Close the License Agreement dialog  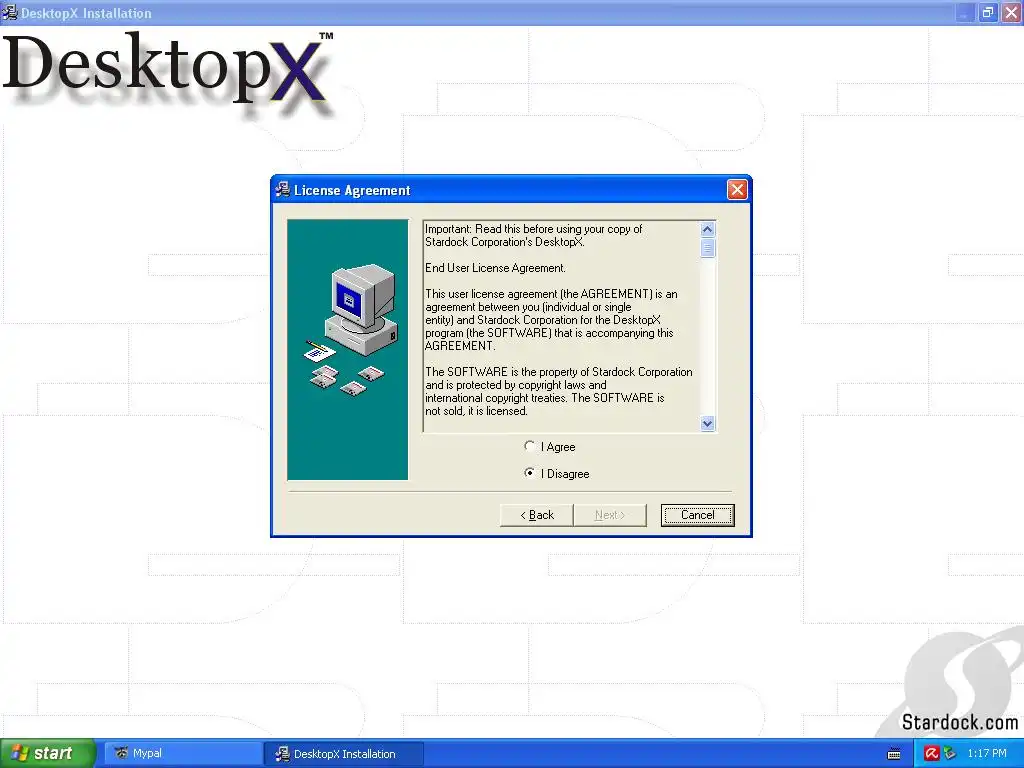[x=737, y=190]
